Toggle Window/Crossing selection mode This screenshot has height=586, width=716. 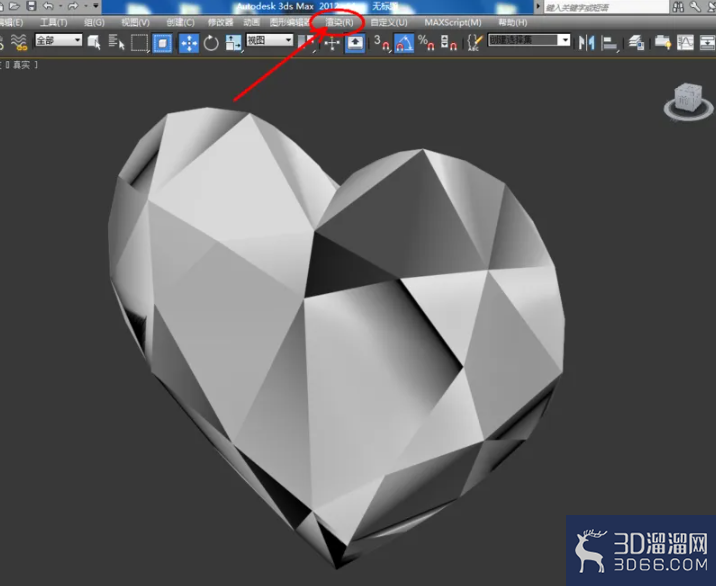(162, 43)
